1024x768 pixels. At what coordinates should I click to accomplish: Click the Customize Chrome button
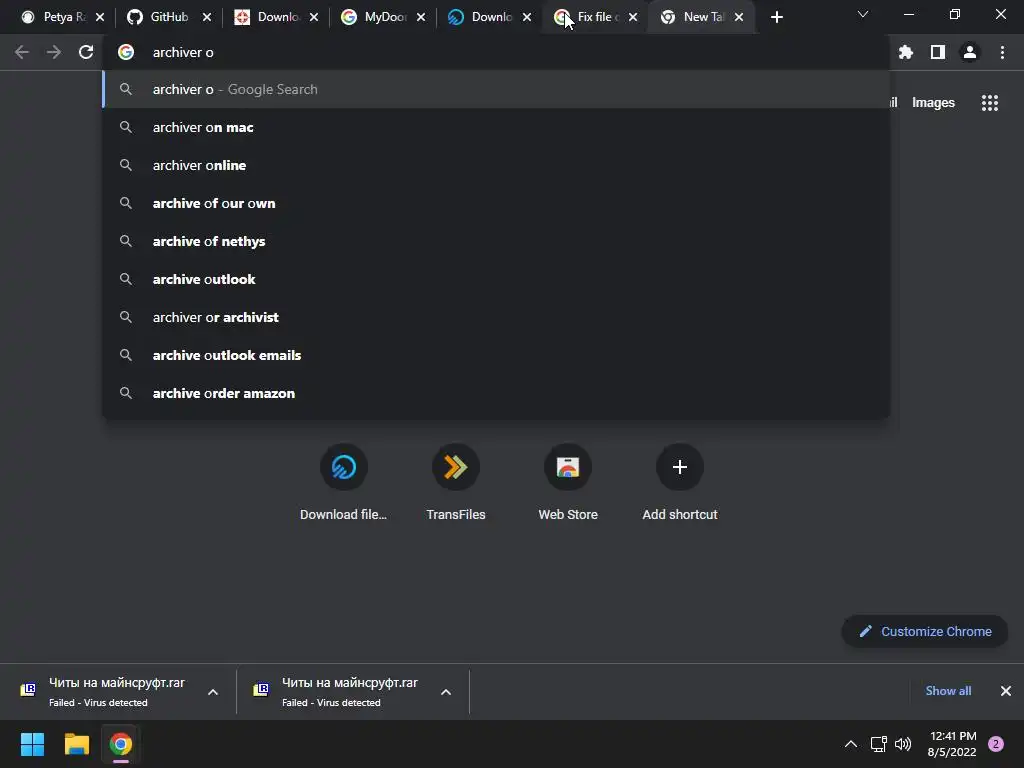(925, 632)
